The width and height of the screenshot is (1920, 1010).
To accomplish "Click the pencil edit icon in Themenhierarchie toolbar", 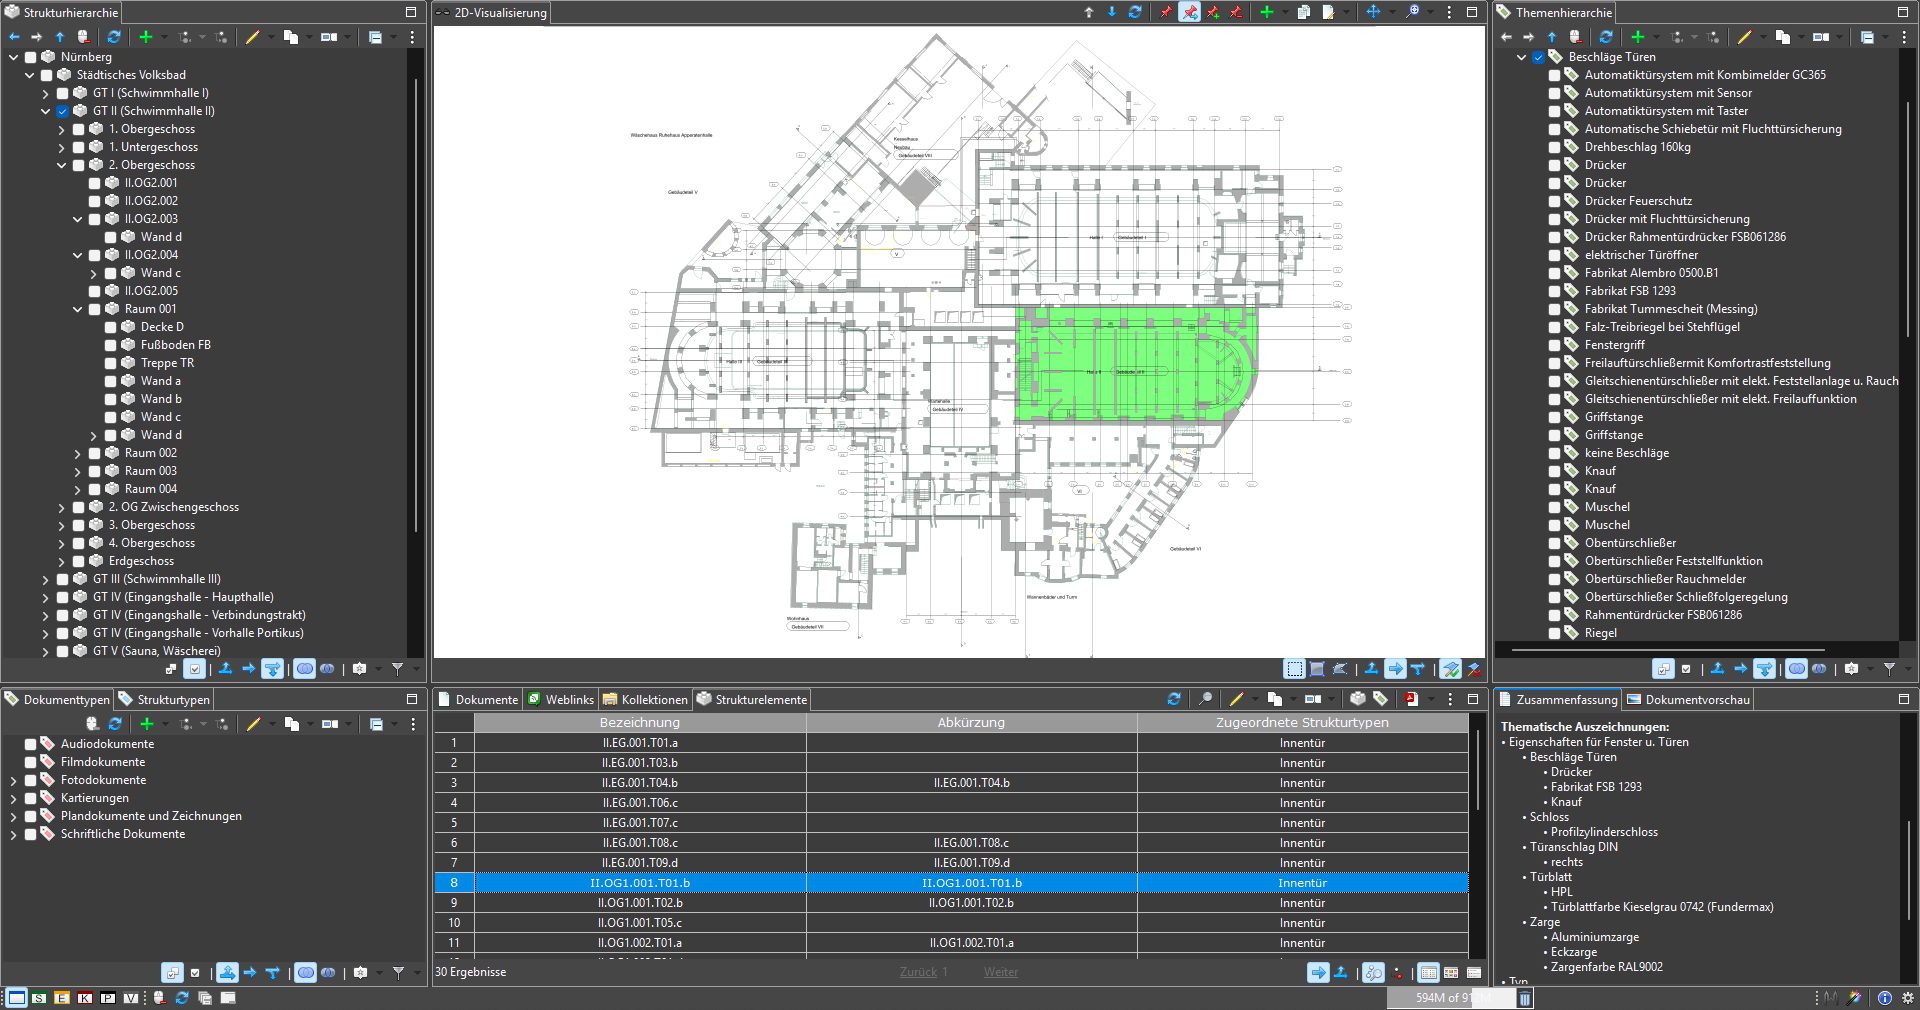I will pos(1744,37).
